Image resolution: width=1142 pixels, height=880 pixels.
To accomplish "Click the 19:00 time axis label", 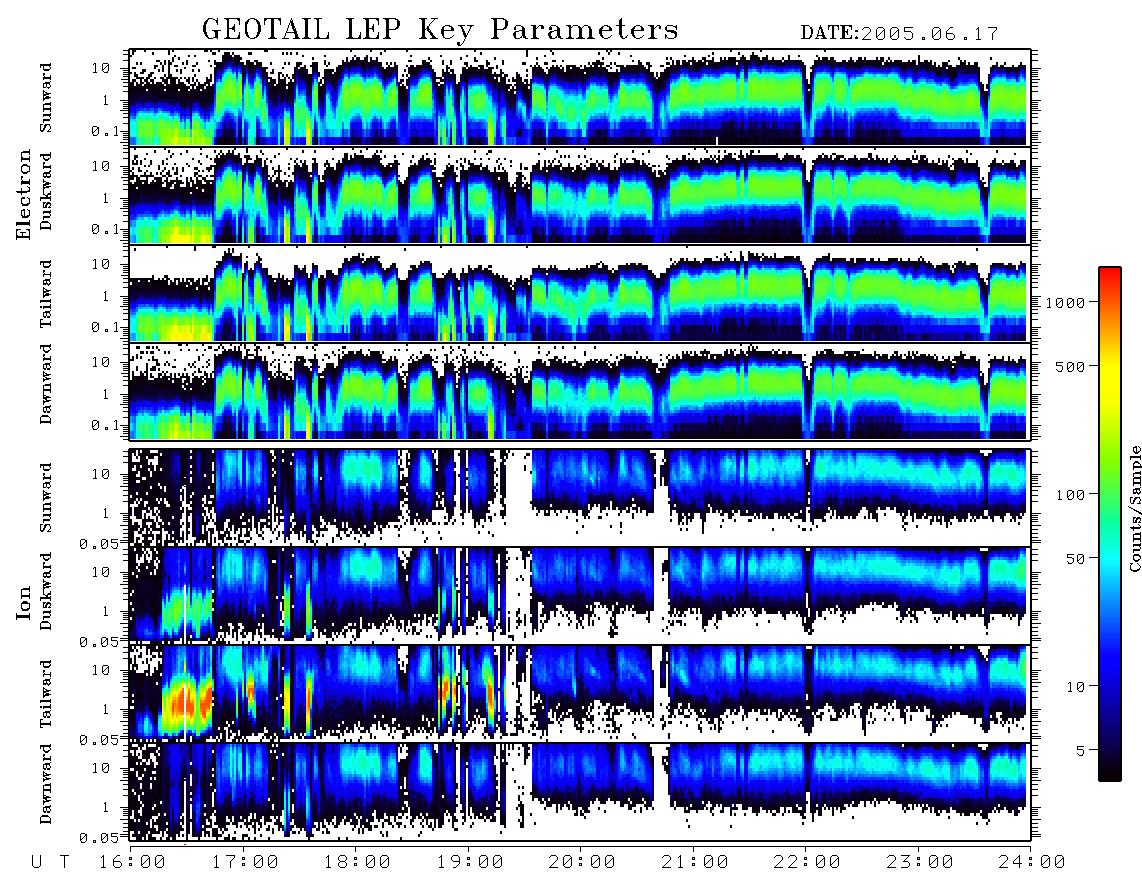I will (470, 862).
